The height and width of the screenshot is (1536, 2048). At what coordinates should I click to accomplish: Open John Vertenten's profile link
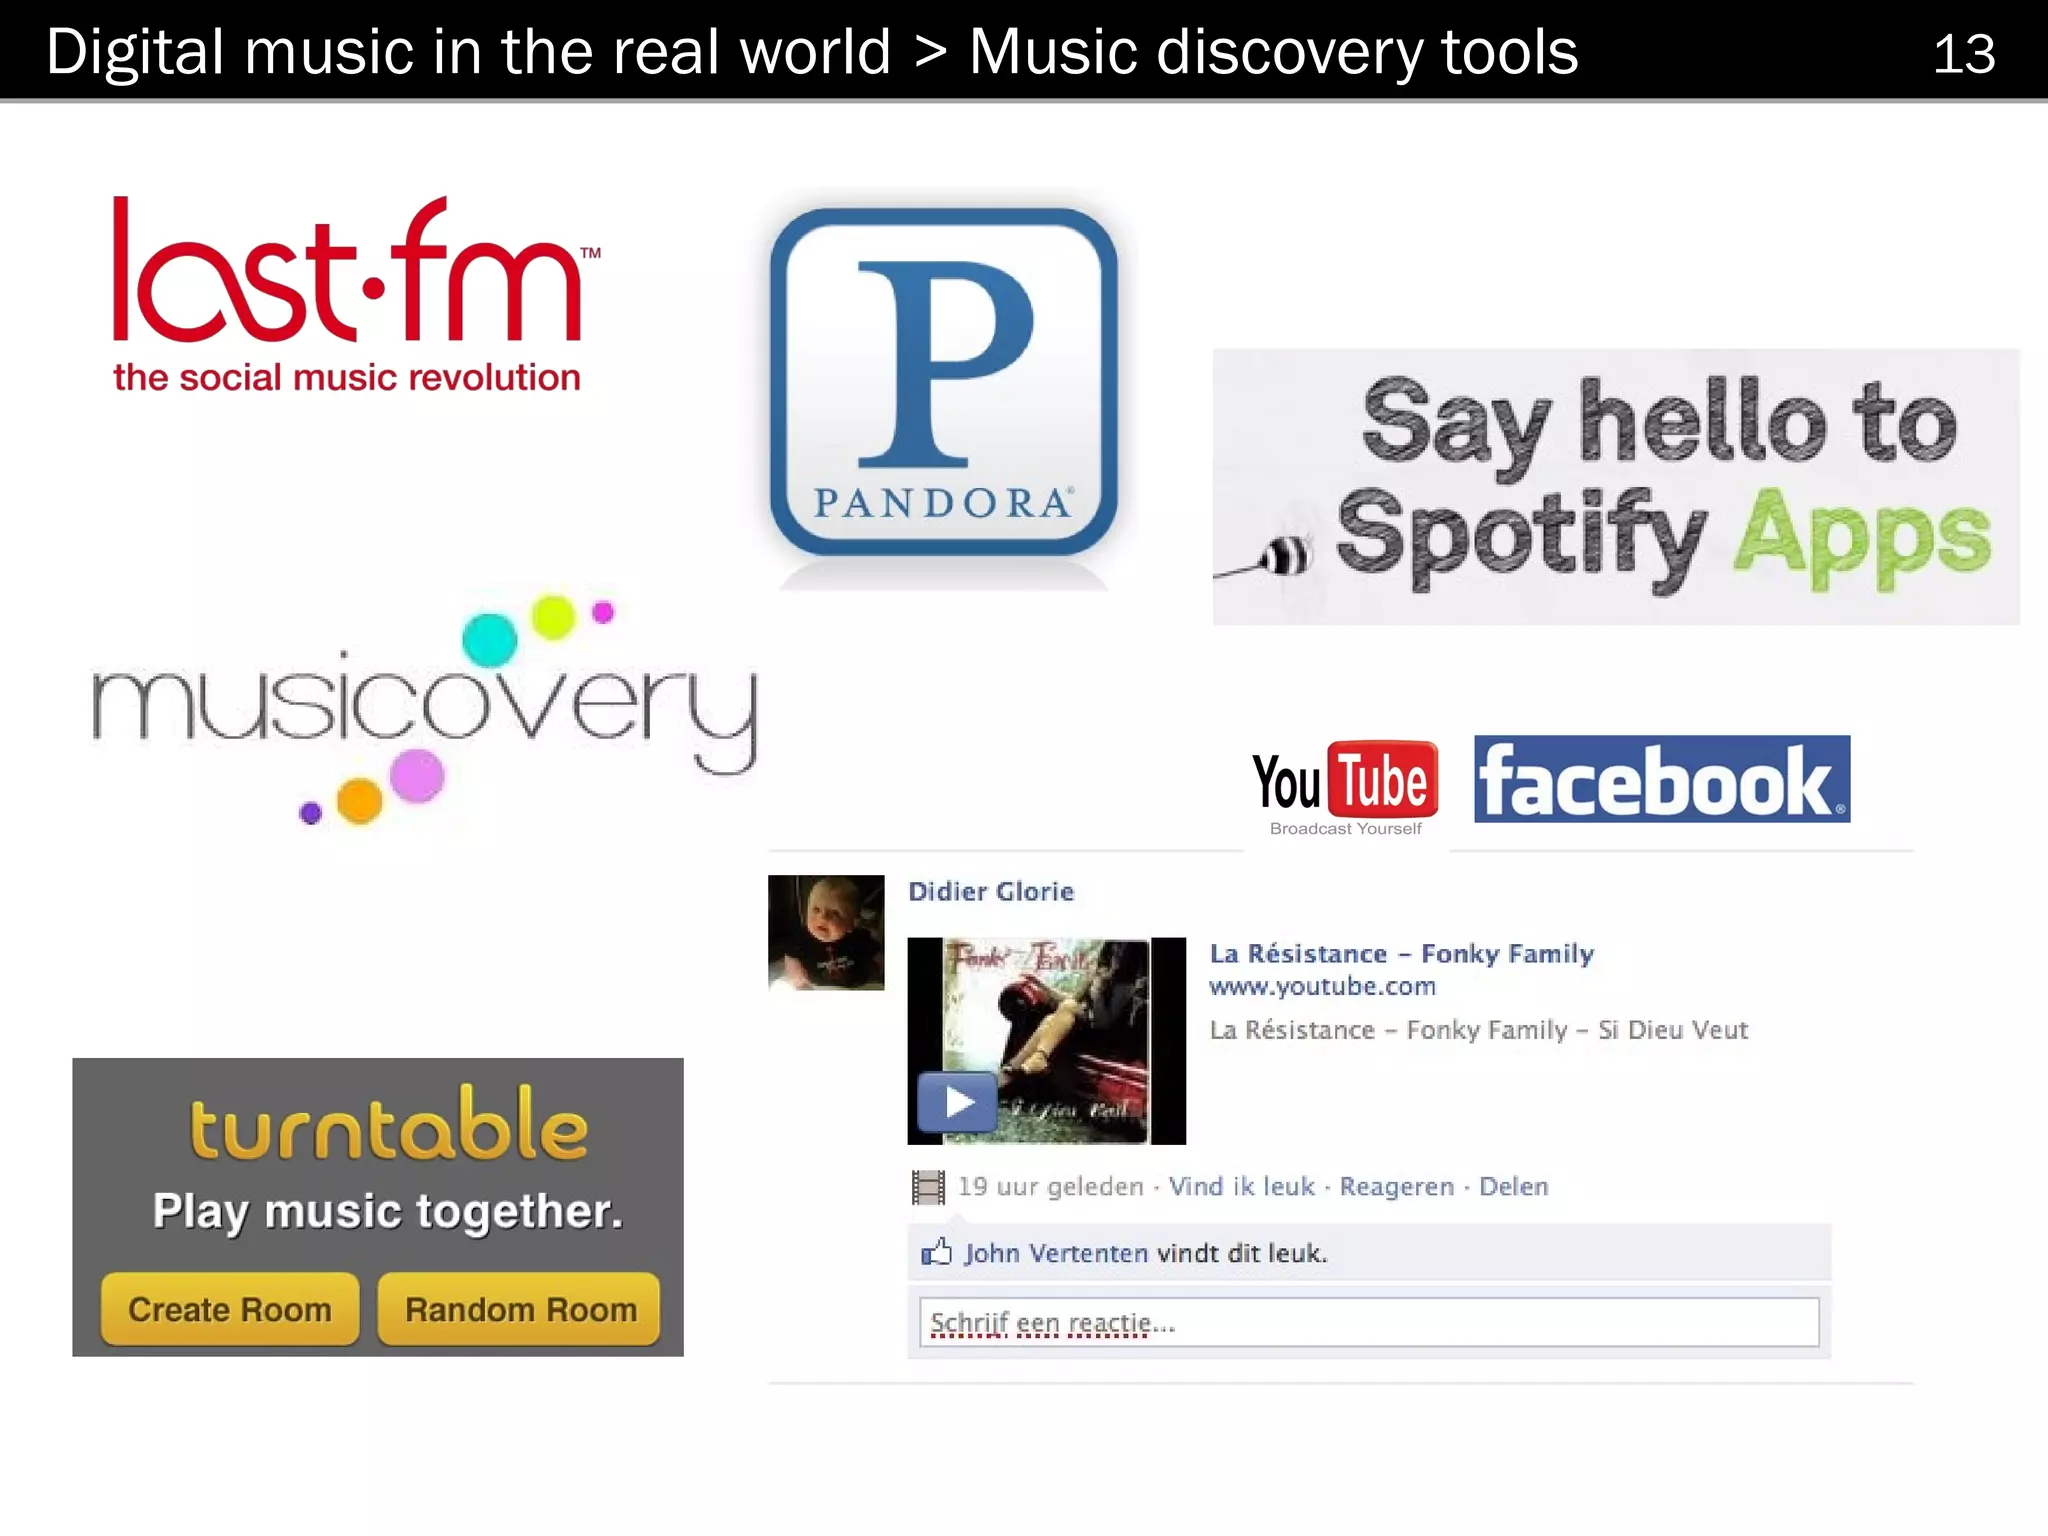(1056, 1253)
